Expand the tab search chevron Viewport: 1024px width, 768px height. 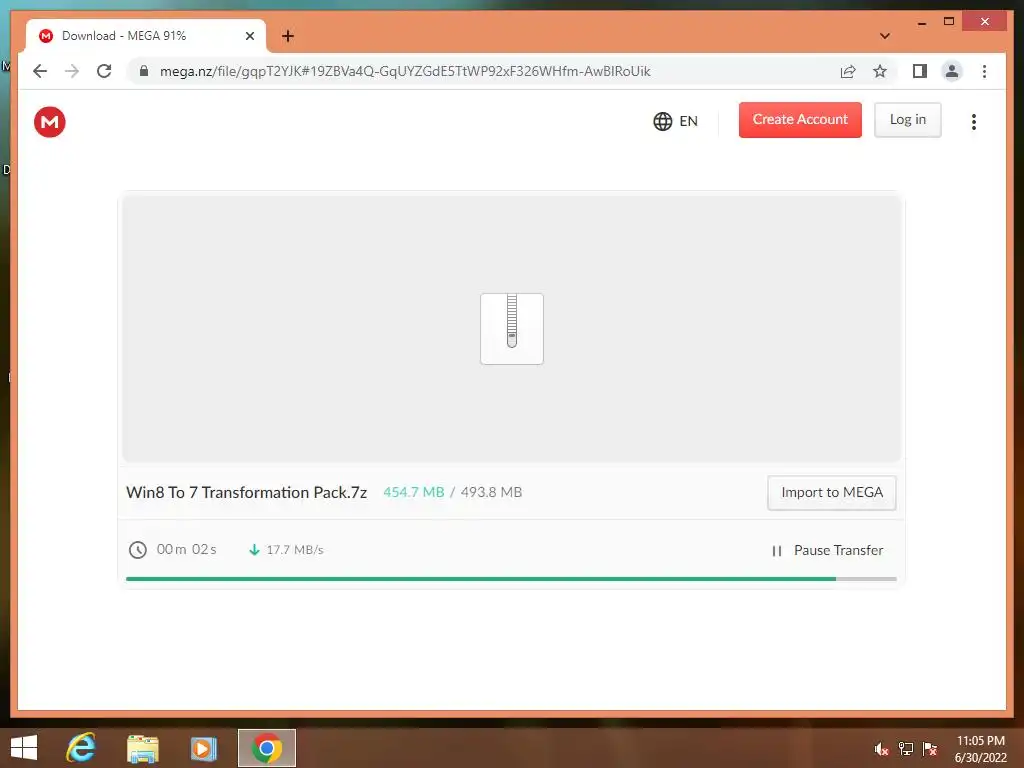click(885, 36)
